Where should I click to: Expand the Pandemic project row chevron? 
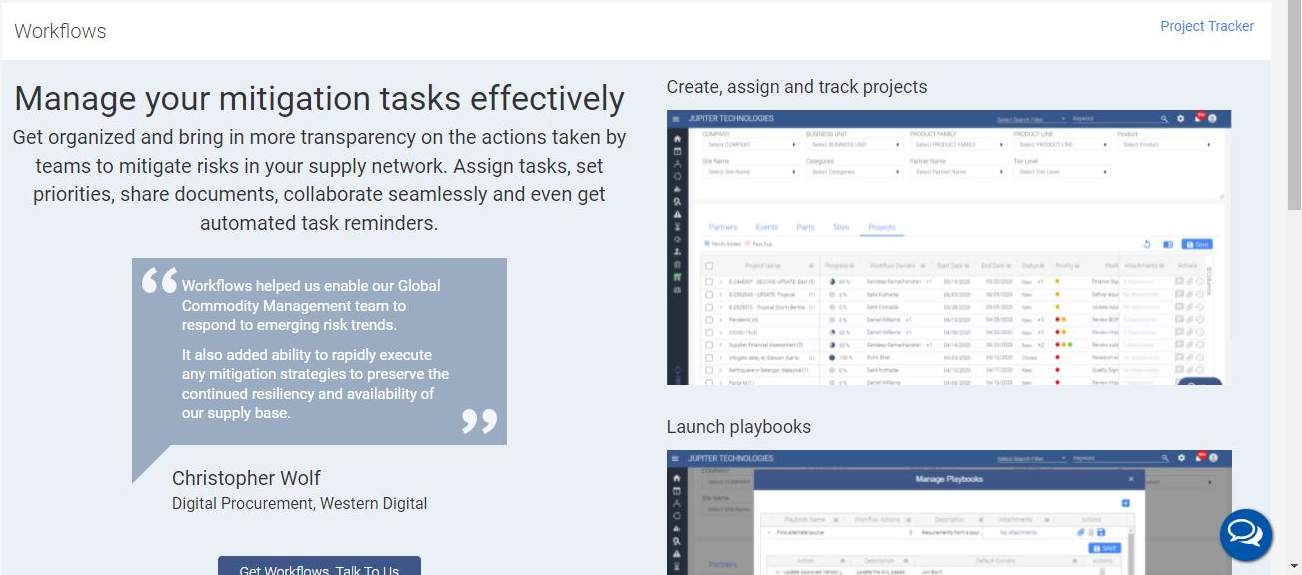tap(721, 319)
